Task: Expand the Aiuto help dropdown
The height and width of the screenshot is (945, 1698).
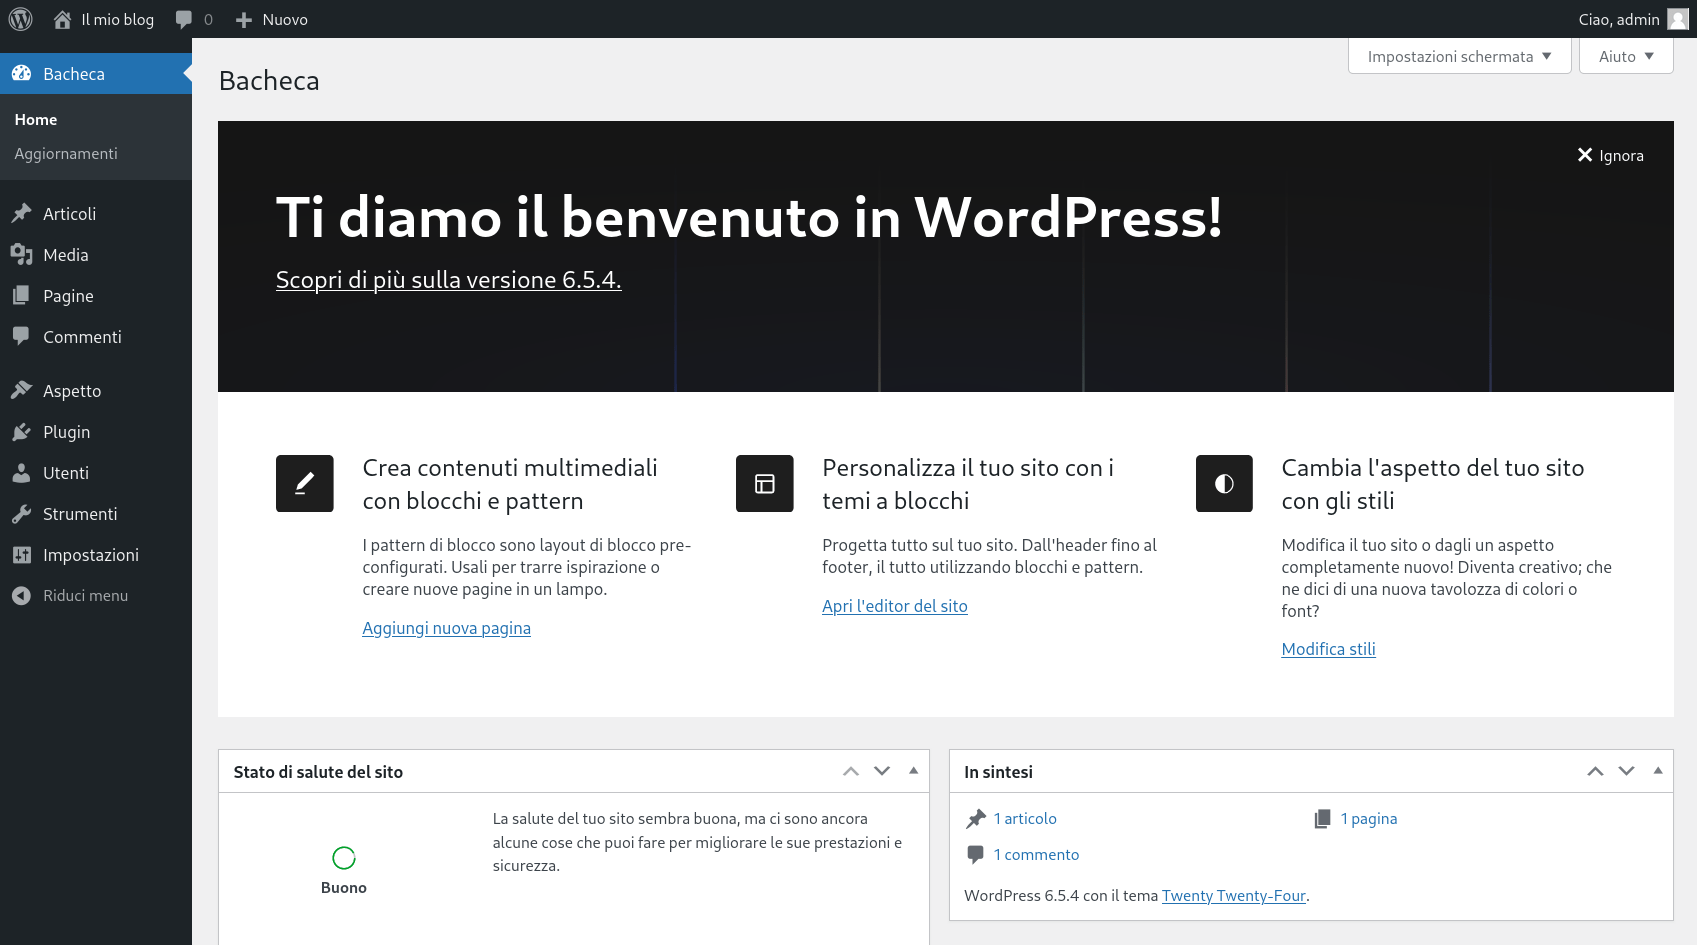Action: [x=1626, y=56]
